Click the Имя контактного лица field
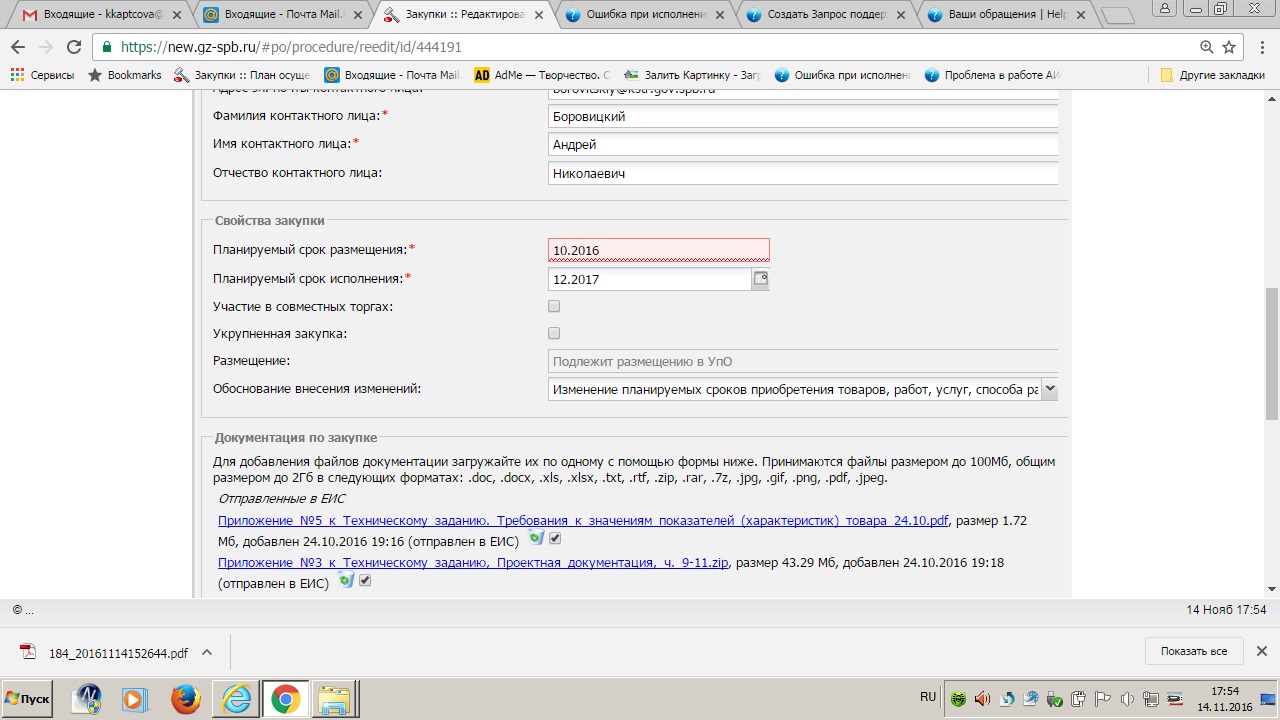The height and width of the screenshot is (720, 1280). click(x=803, y=144)
